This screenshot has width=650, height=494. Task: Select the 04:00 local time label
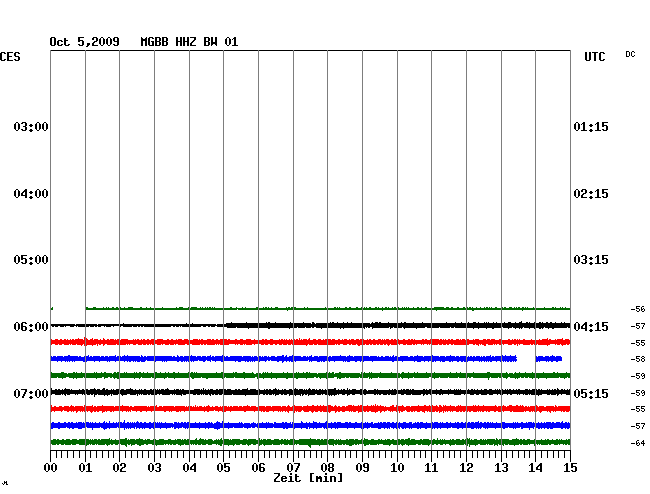(31, 194)
